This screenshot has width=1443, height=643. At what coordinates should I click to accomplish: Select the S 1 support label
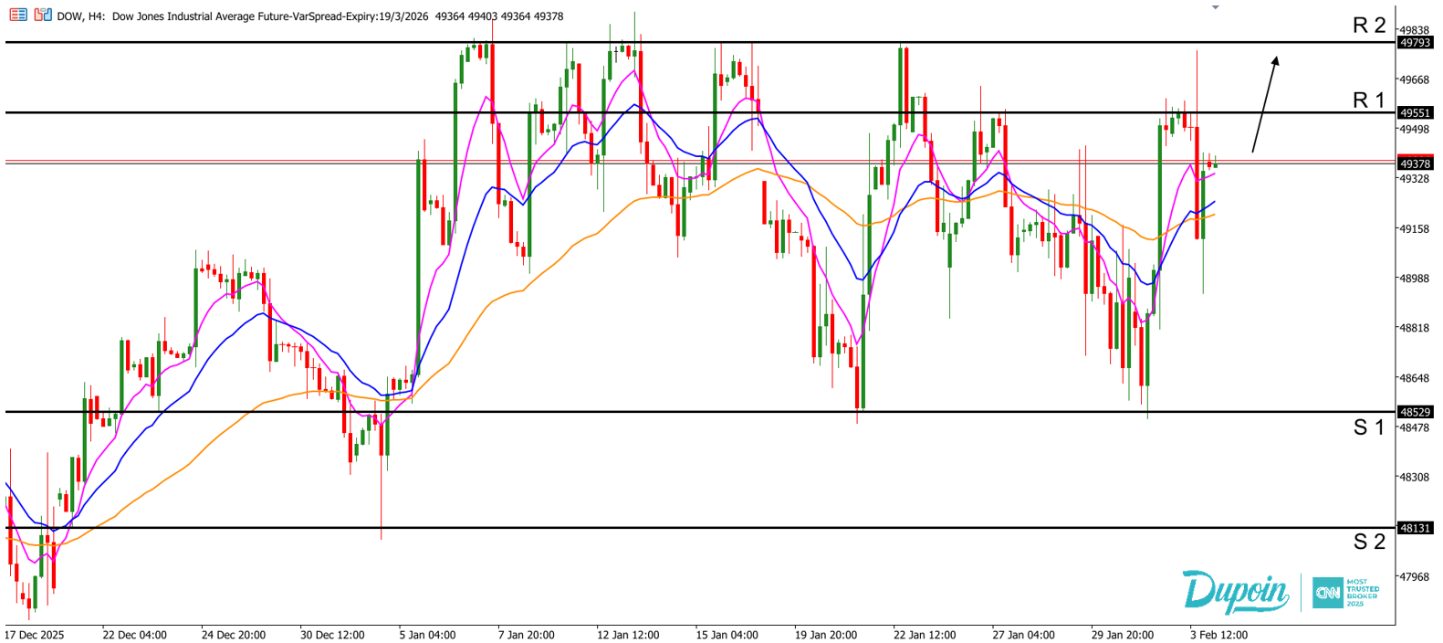coord(1369,427)
